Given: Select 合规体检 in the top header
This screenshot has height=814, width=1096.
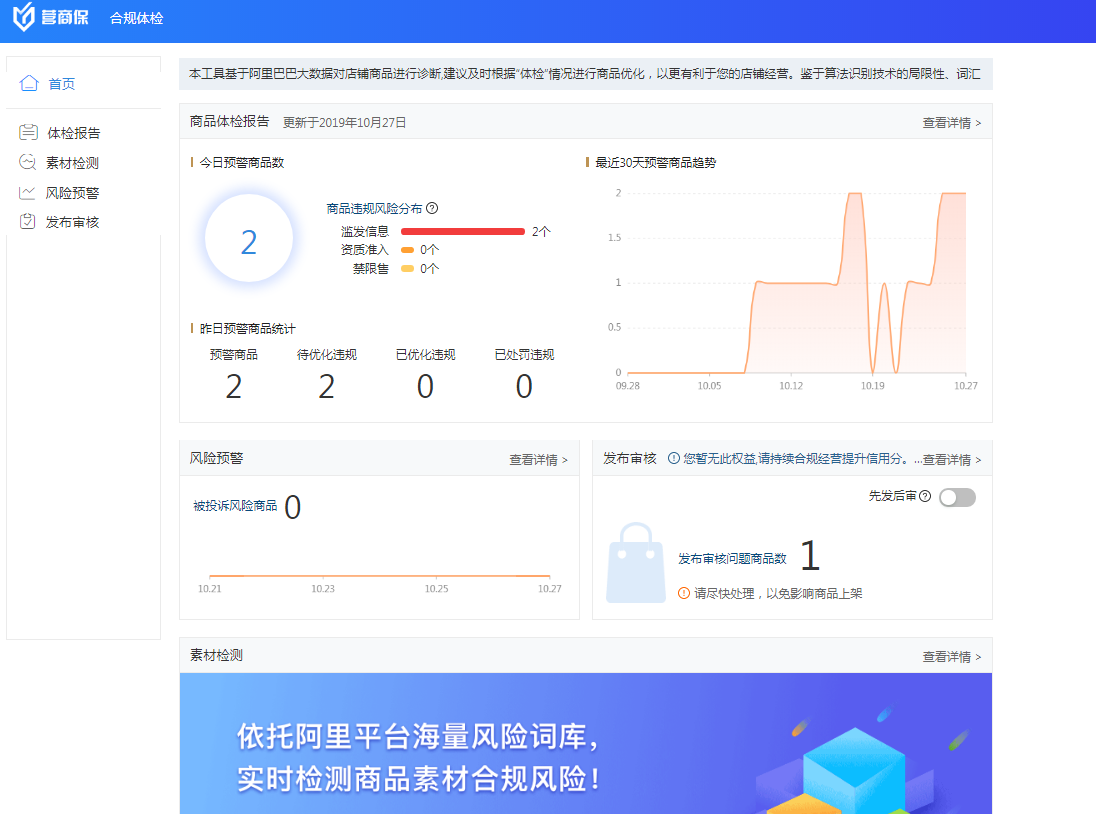Looking at the screenshot, I should pyautogui.click(x=137, y=19).
